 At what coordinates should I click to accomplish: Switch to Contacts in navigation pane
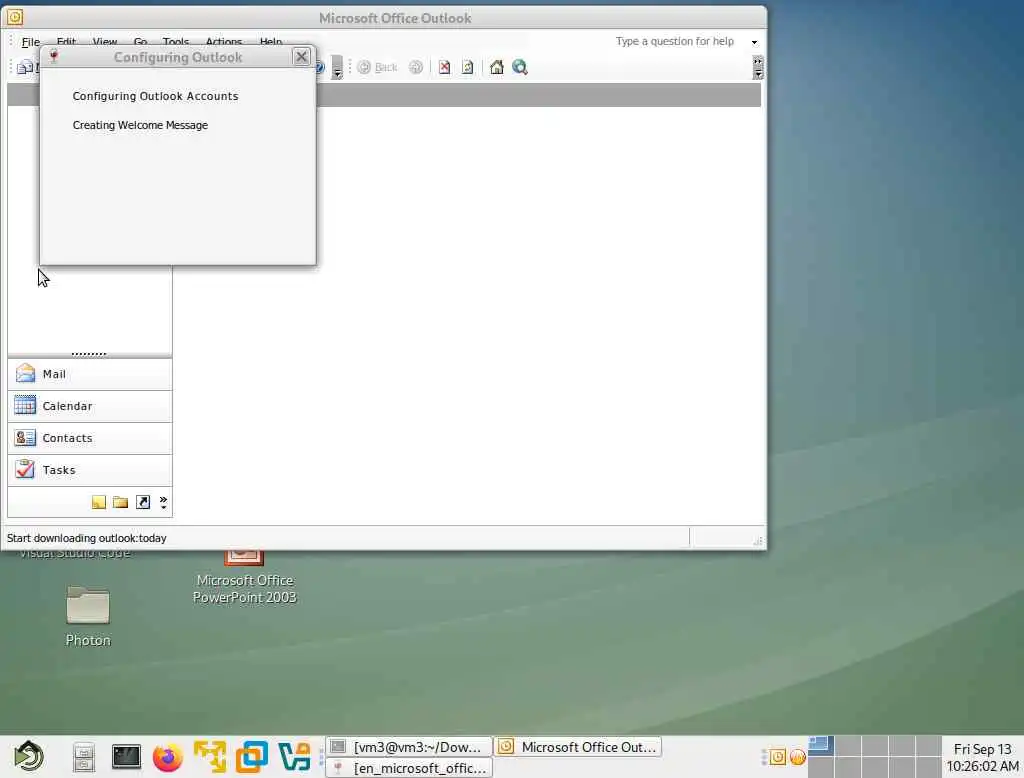pos(90,438)
